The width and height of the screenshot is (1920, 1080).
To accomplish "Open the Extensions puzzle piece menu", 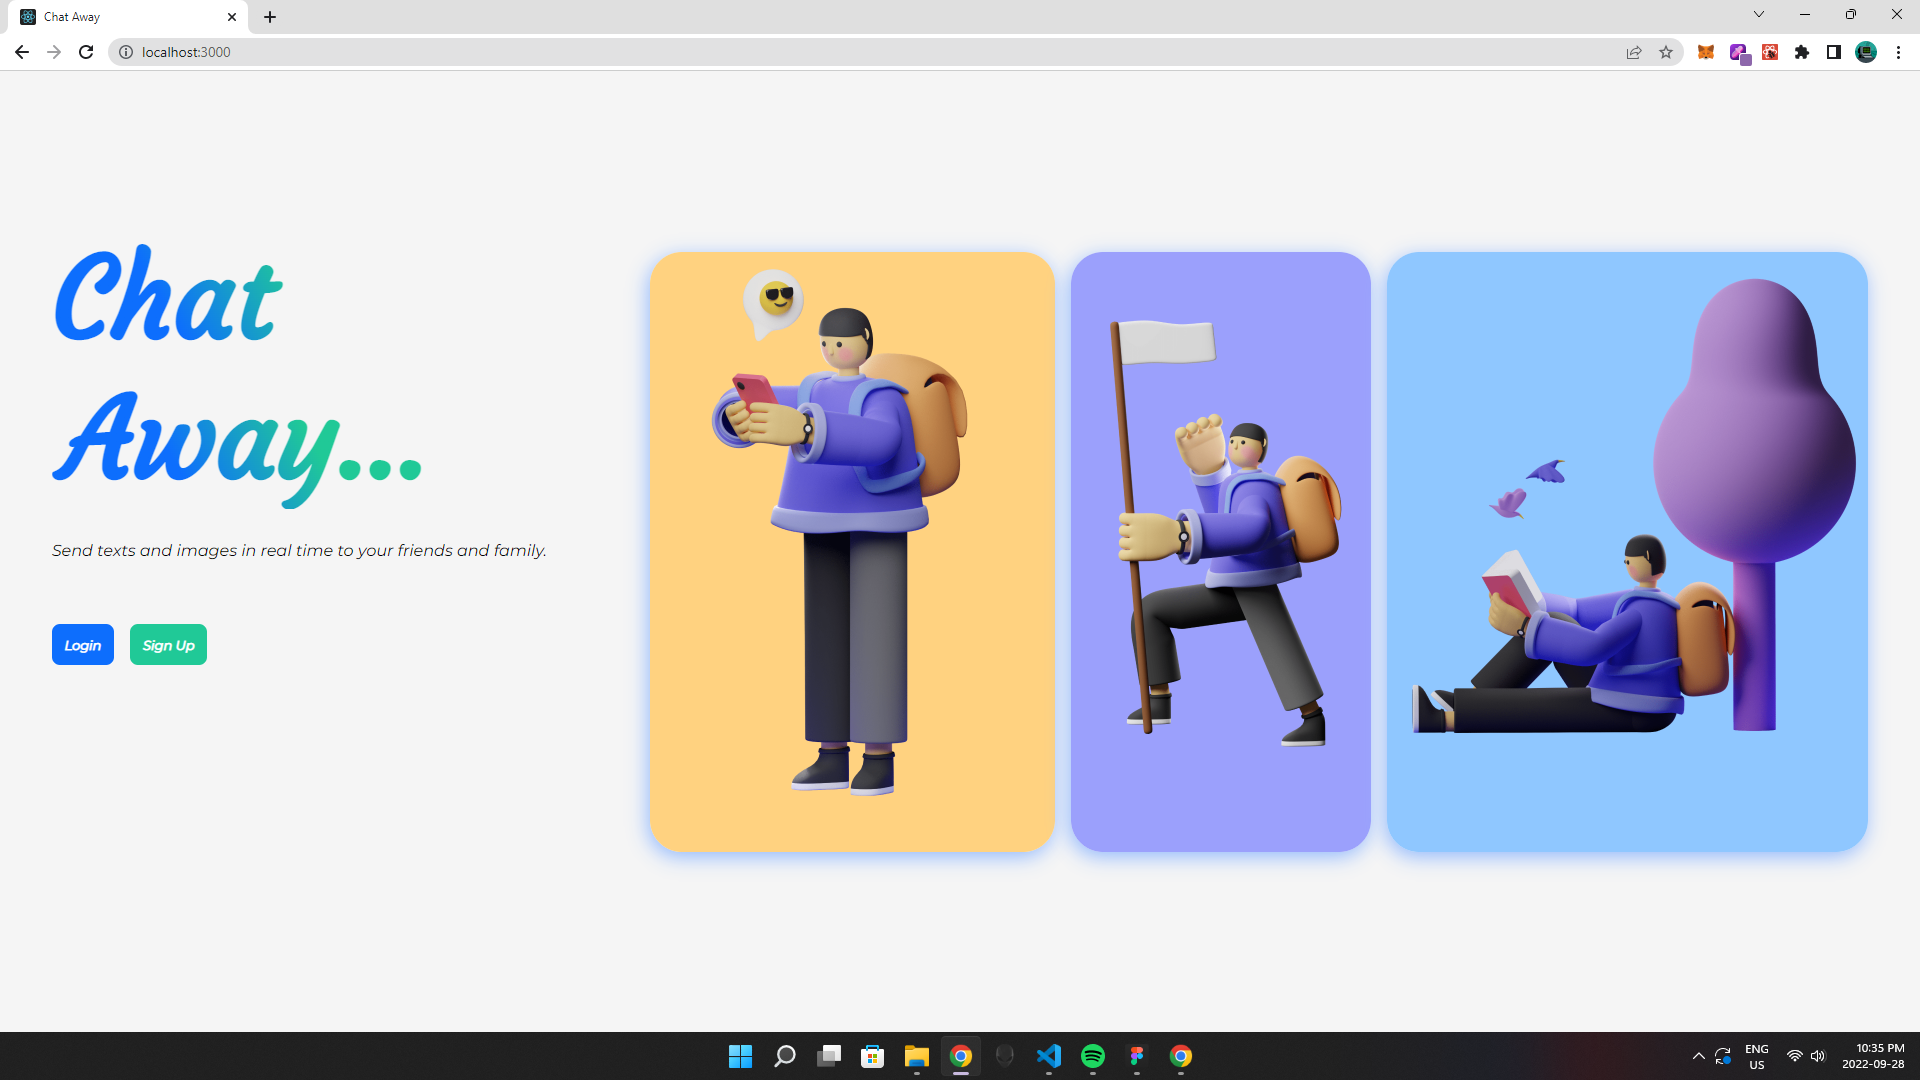I will [1802, 52].
